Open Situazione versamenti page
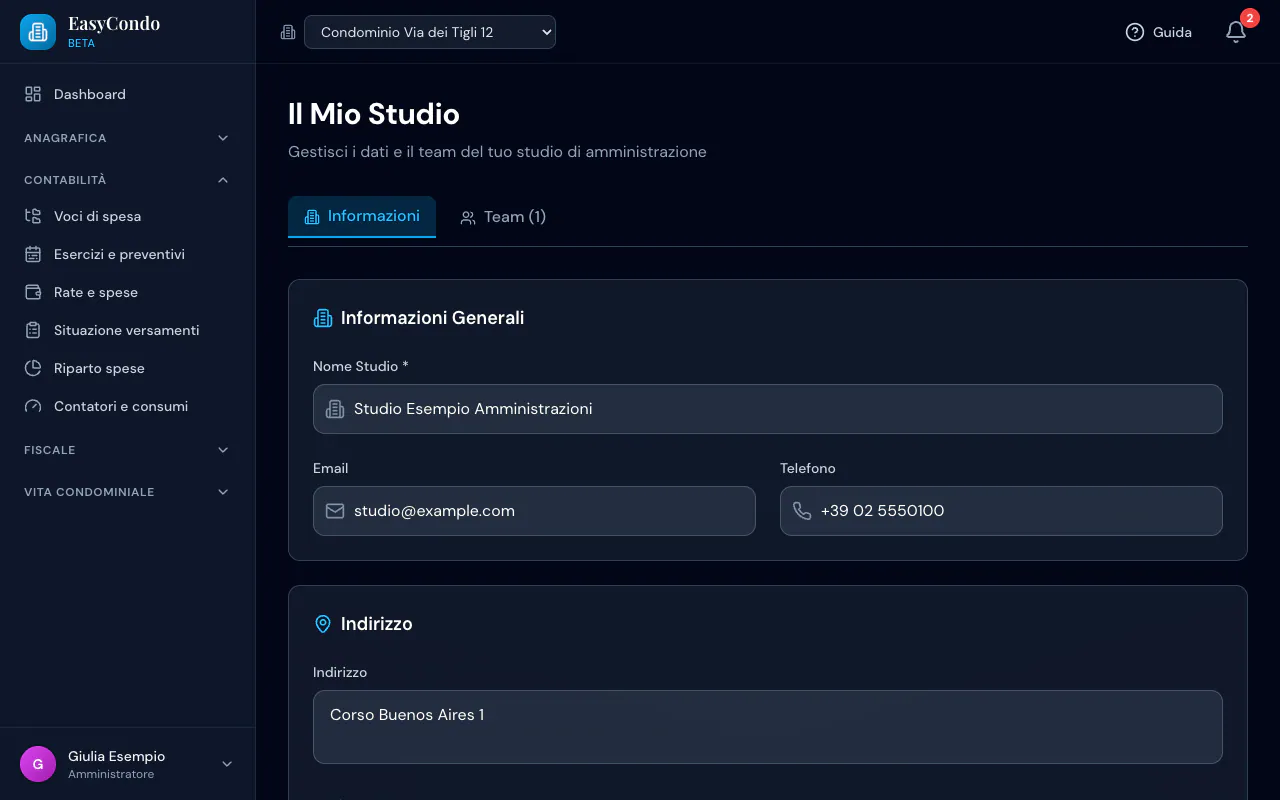 click(127, 330)
